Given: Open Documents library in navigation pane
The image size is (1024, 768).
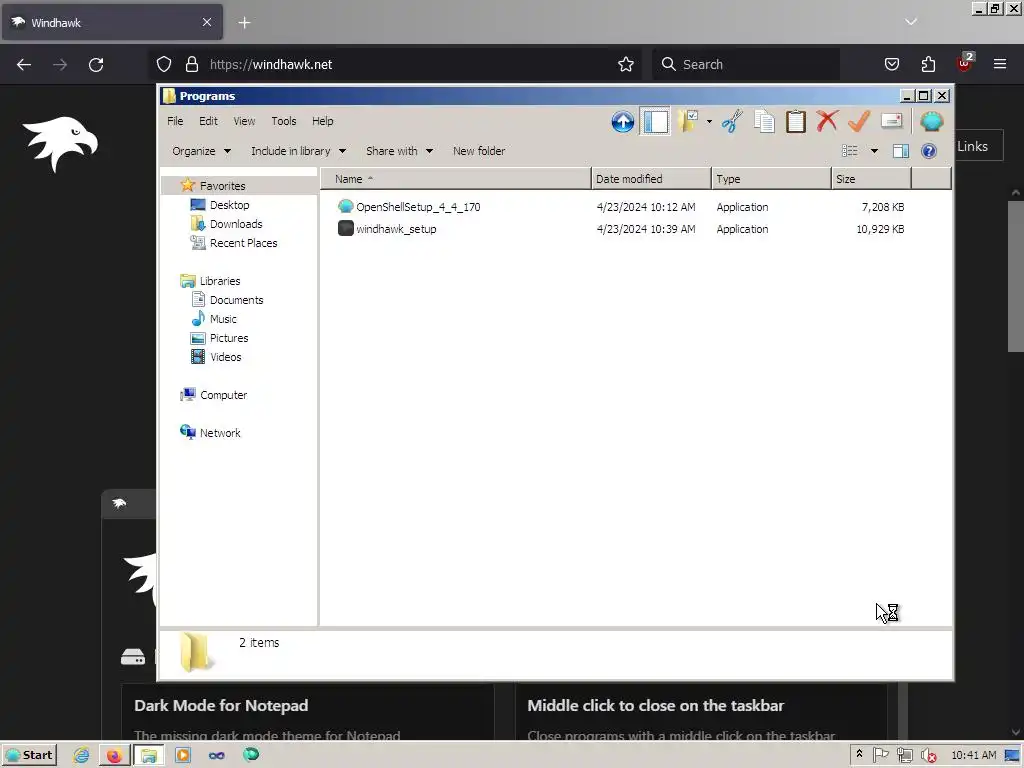Looking at the screenshot, I should pyautogui.click(x=236, y=300).
